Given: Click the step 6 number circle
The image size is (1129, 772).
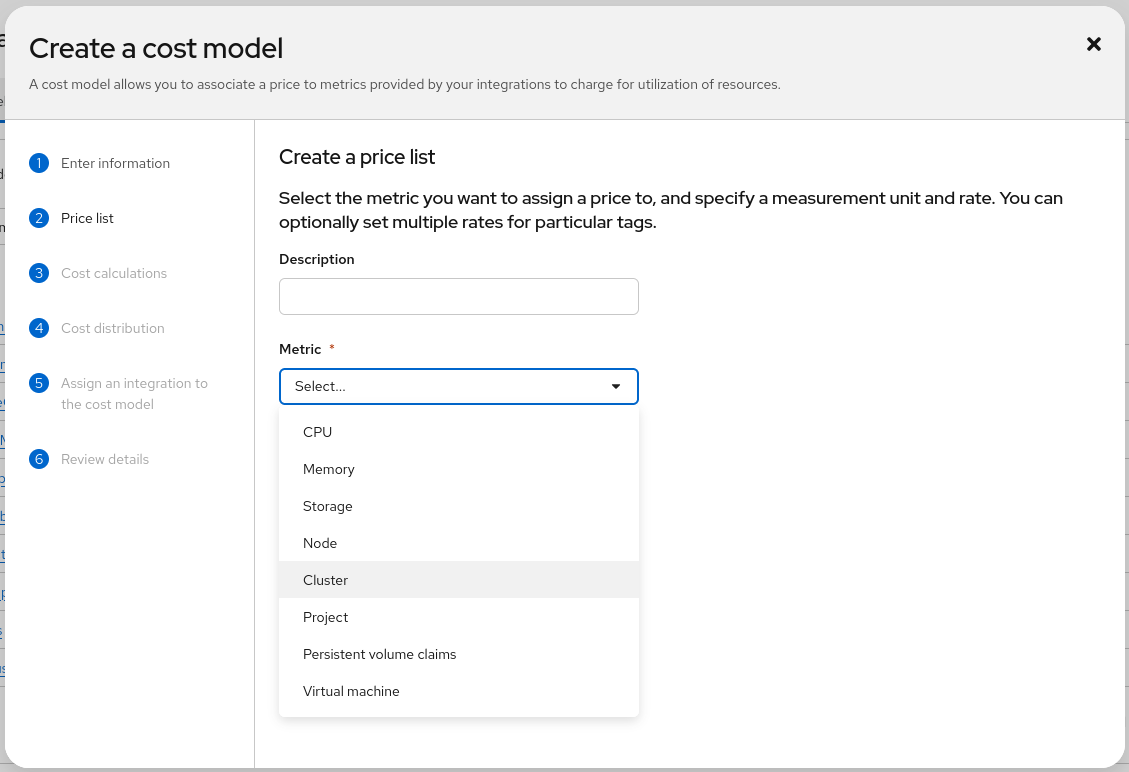Looking at the screenshot, I should [39, 459].
